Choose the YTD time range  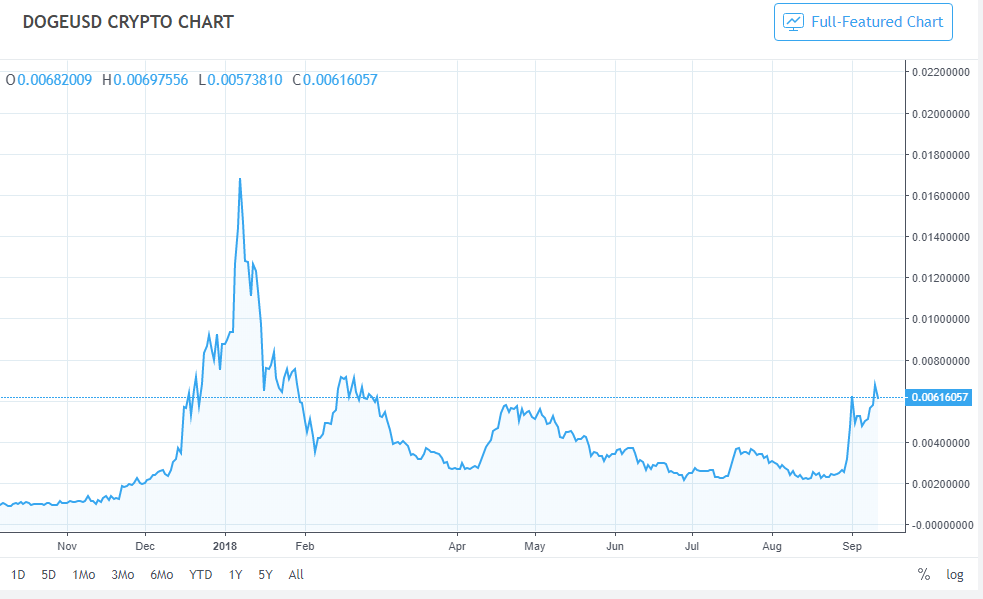(x=201, y=575)
